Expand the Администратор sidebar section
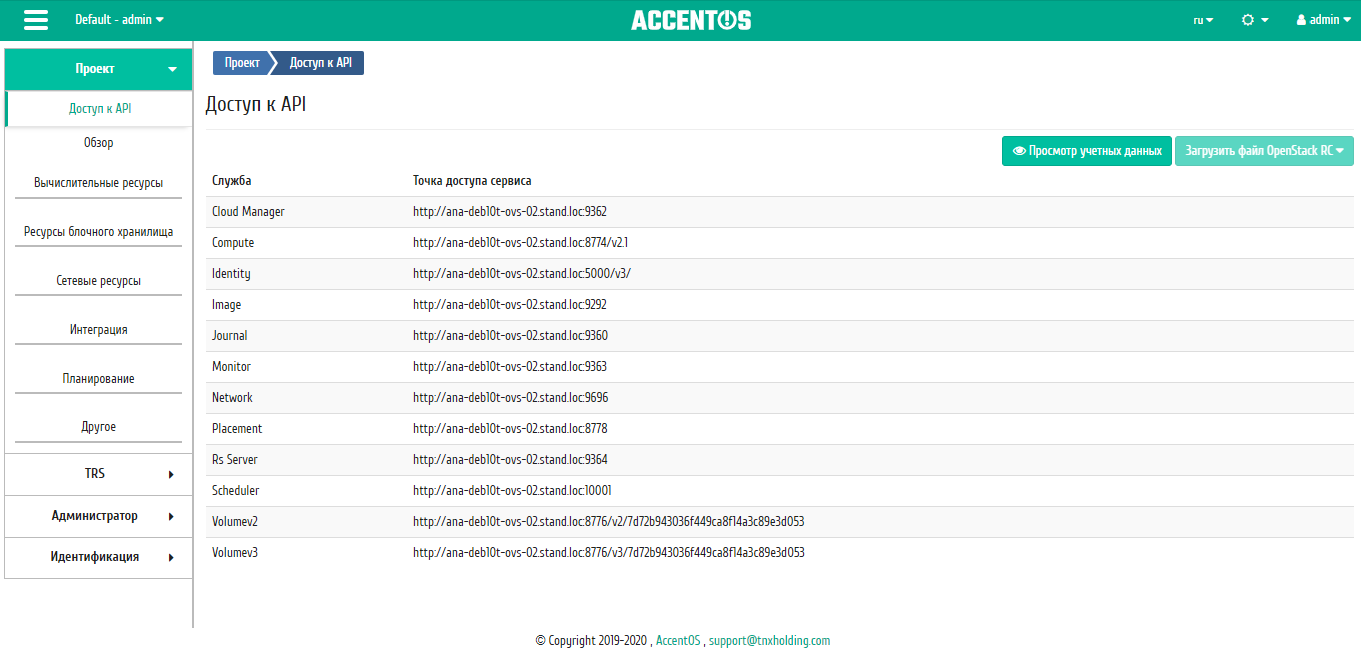 pyautogui.click(x=98, y=516)
